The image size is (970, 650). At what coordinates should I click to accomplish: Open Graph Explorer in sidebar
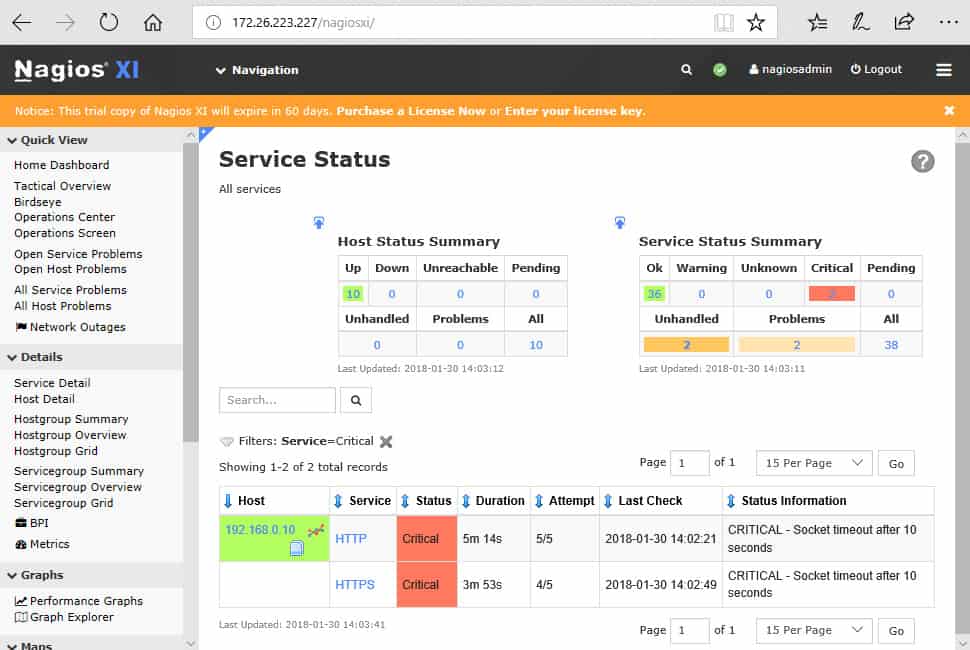pyautogui.click(x=64, y=617)
